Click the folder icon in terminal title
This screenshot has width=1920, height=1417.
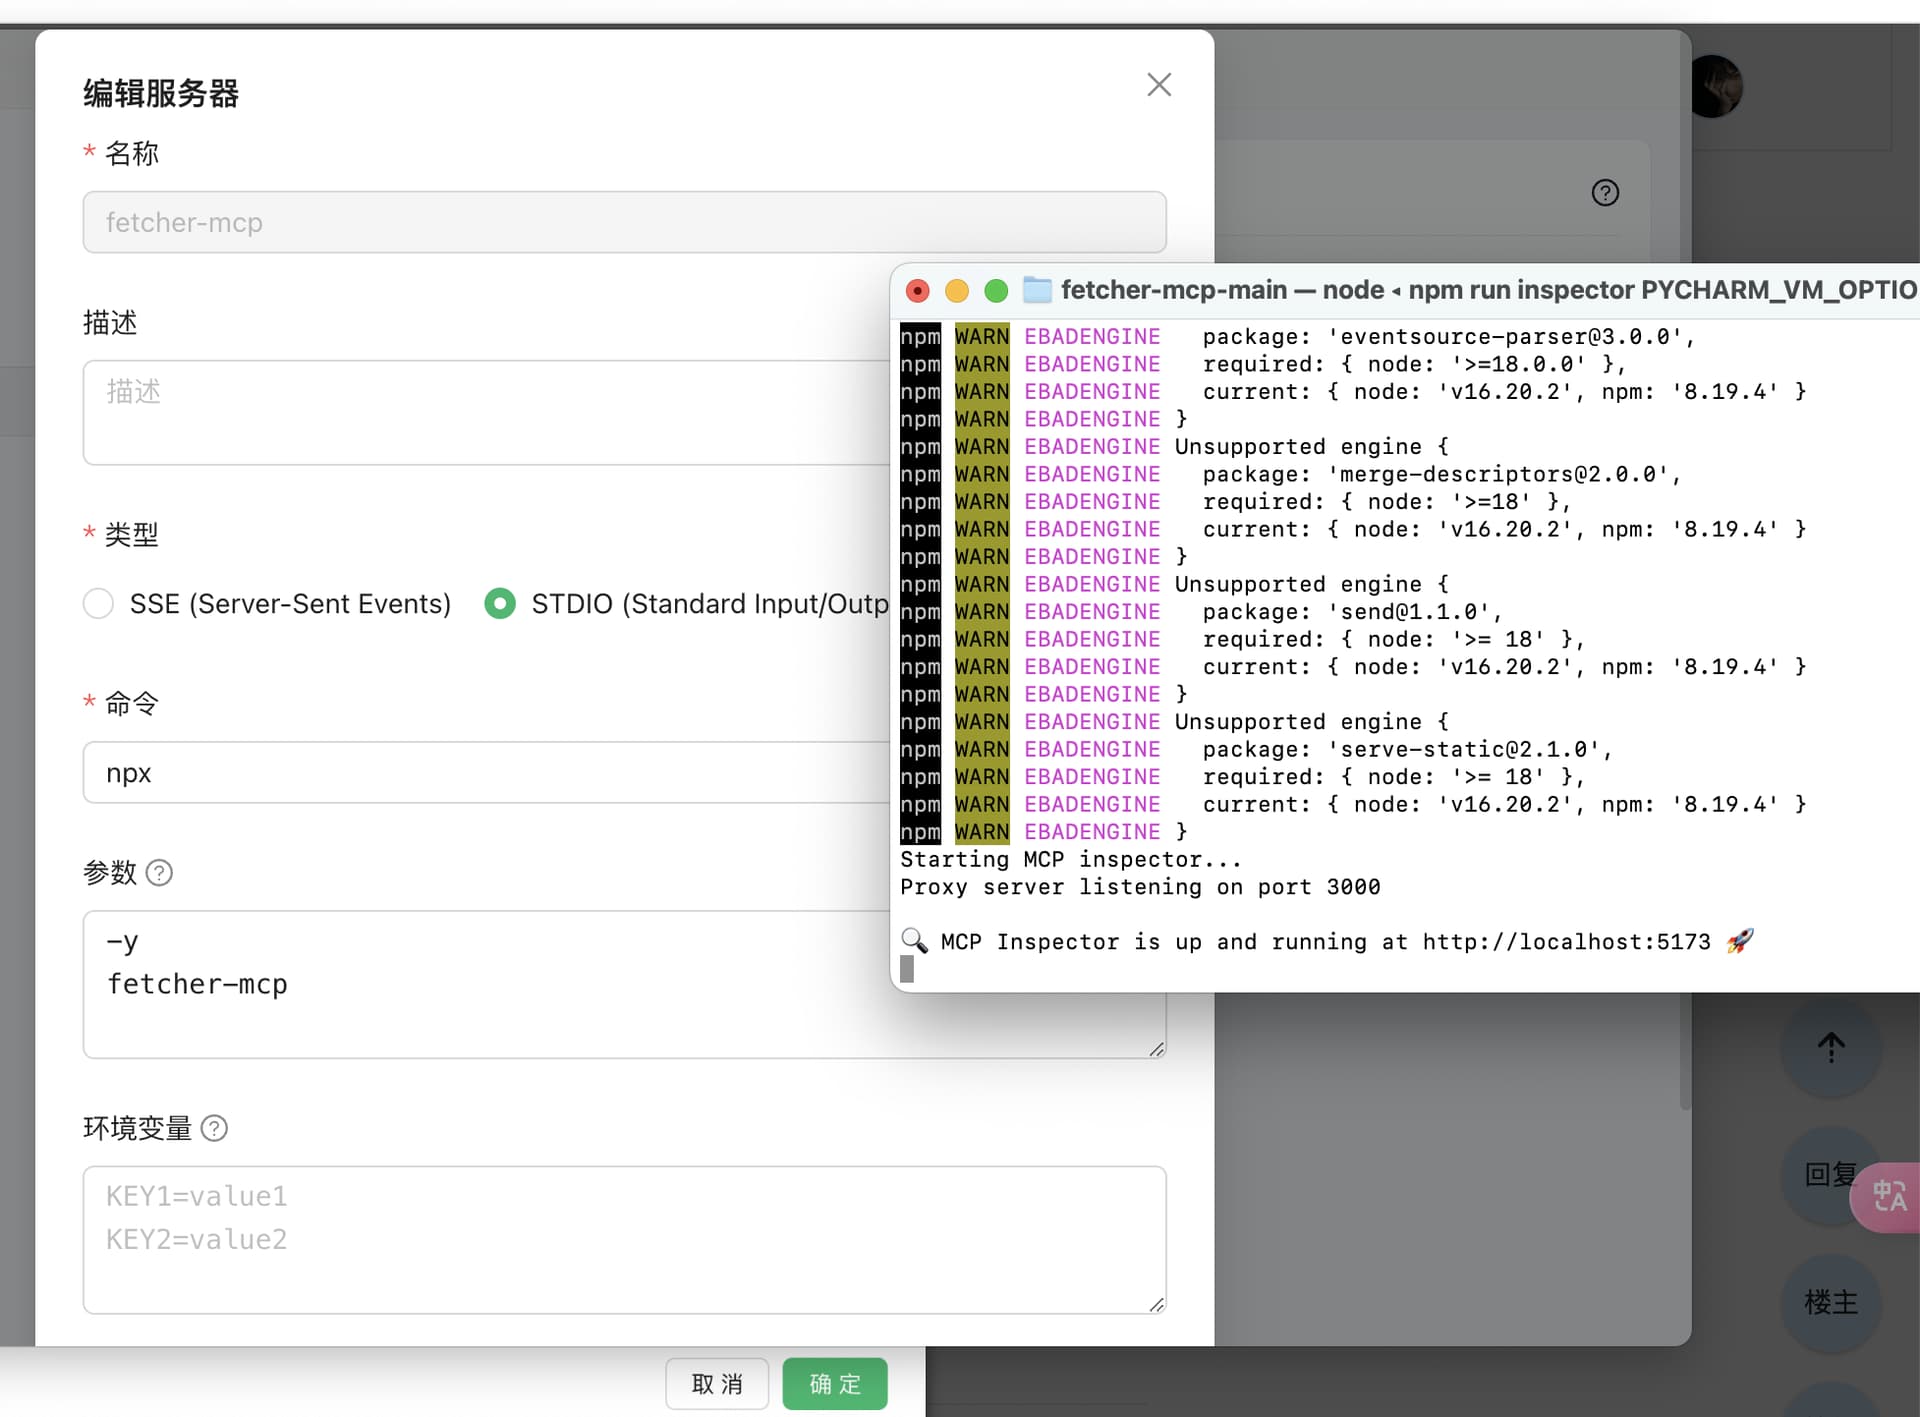point(1037,290)
